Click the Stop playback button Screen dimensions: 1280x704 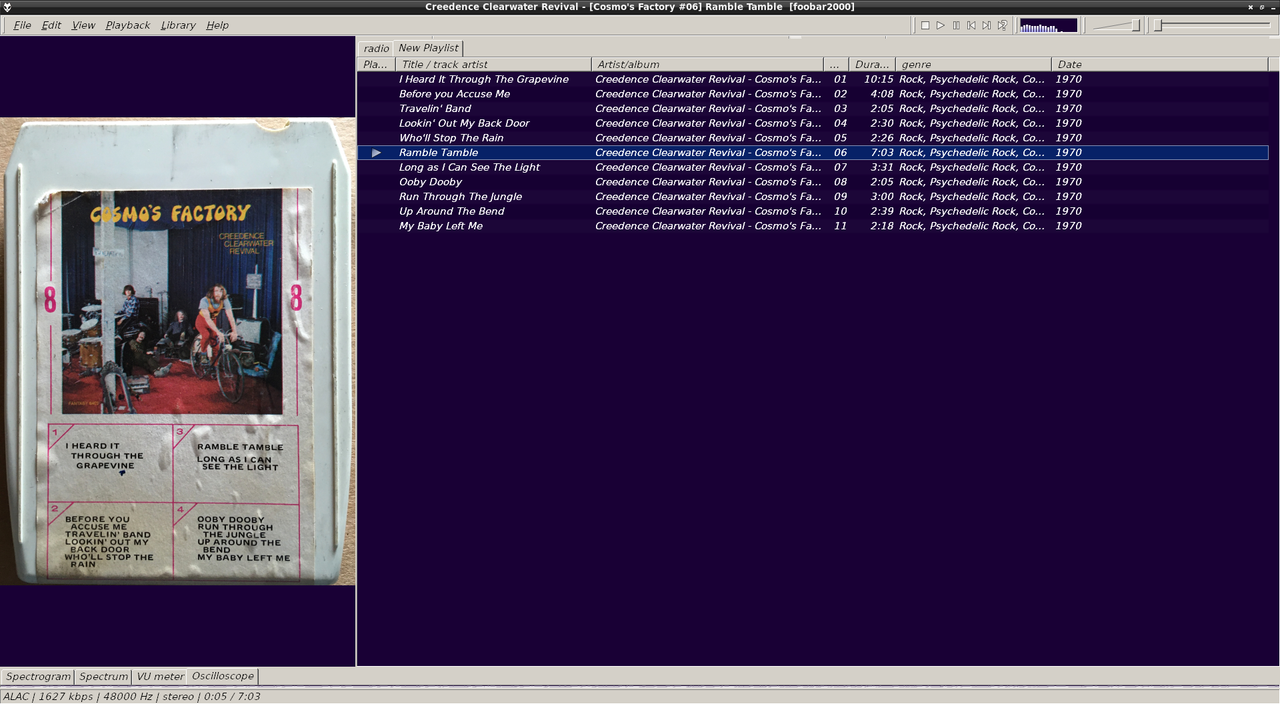[925, 25]
